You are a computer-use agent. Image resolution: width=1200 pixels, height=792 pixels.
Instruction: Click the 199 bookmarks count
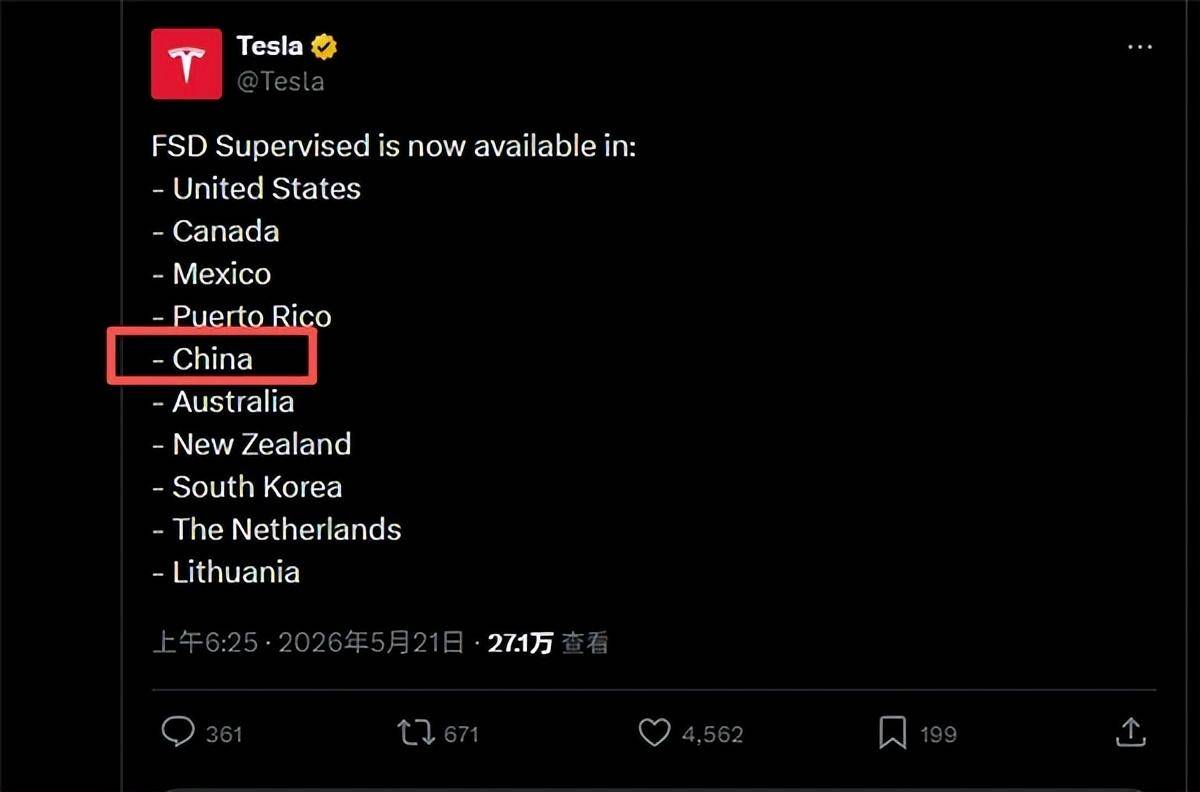[x=938, y=734]
